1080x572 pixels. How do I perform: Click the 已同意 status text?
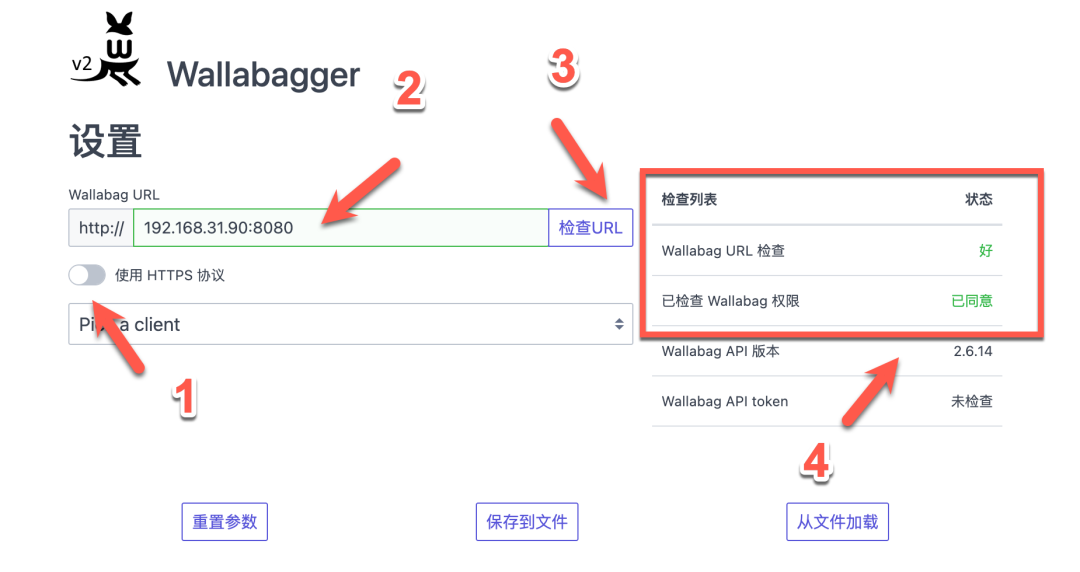tap(972, 301)
